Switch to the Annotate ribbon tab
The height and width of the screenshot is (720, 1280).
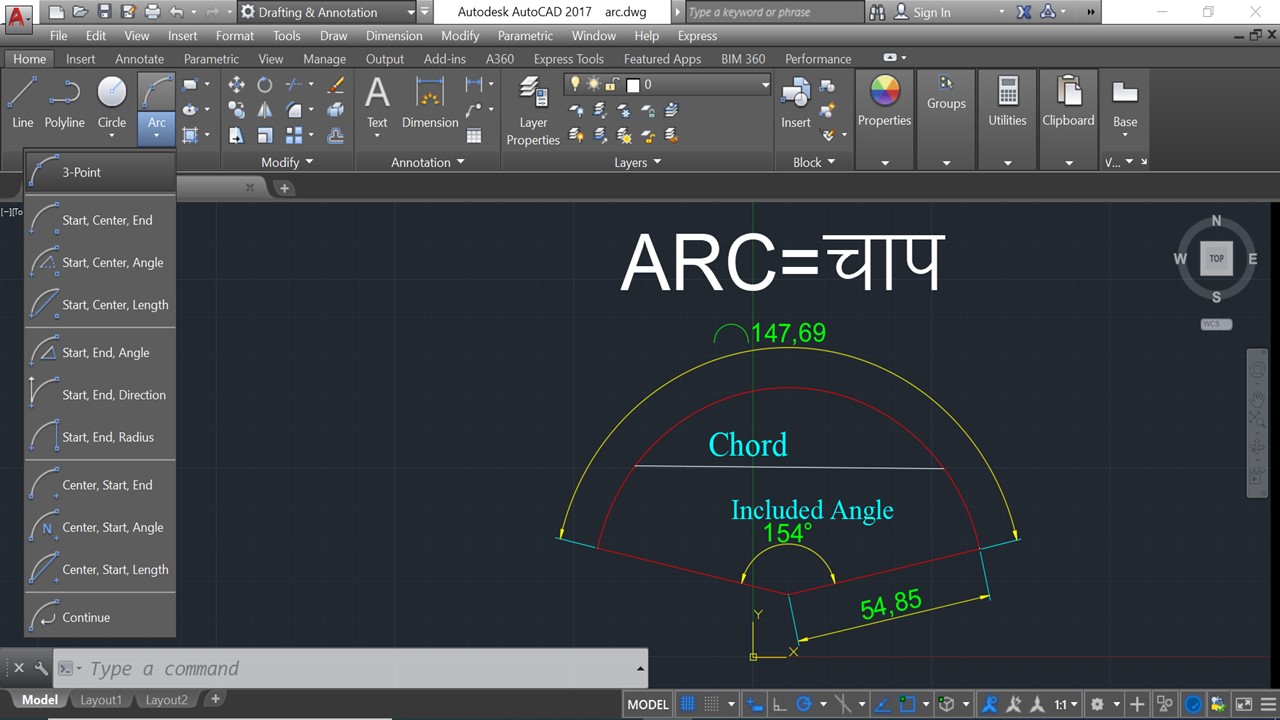click(x=139, y=59)
